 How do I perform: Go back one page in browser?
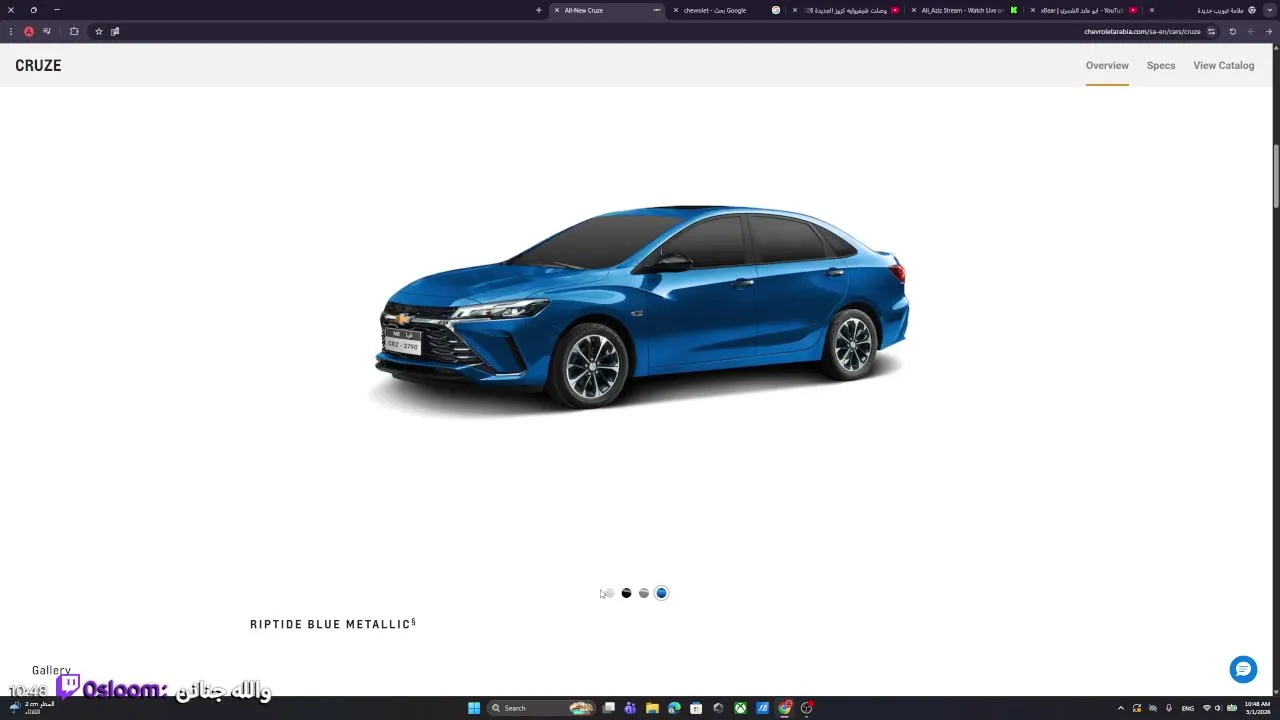pyautogui.click(x=1268, y=31)
